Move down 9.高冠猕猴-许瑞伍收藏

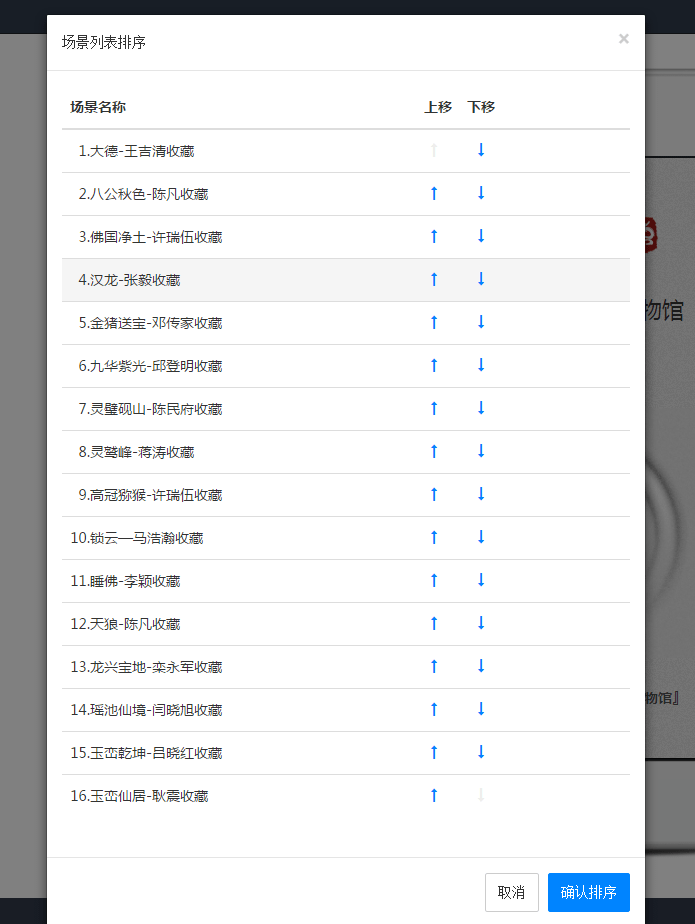click(x=481, y=494)
